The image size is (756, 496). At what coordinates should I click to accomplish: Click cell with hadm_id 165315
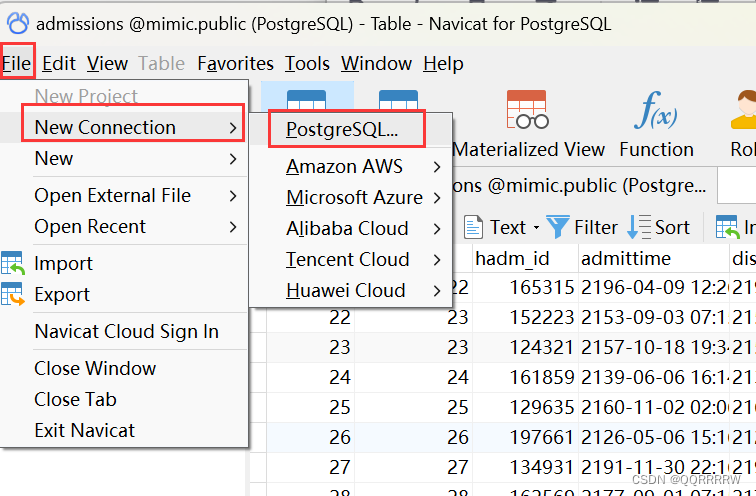tap(525, 288)
